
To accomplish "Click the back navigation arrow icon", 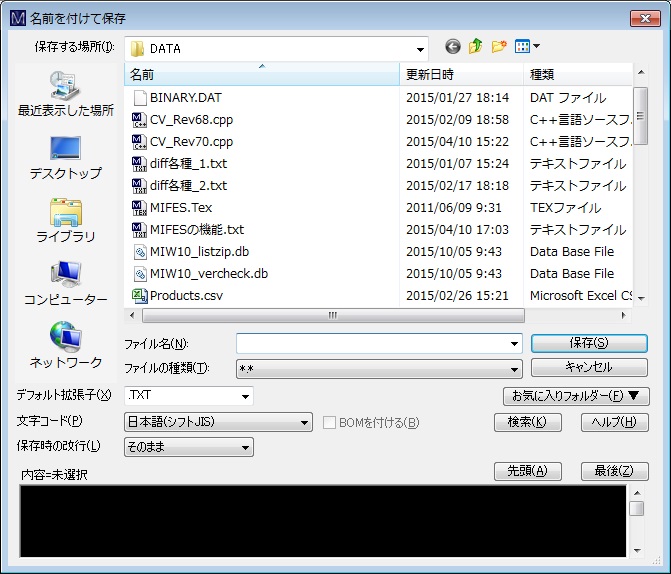I will 453,47.
